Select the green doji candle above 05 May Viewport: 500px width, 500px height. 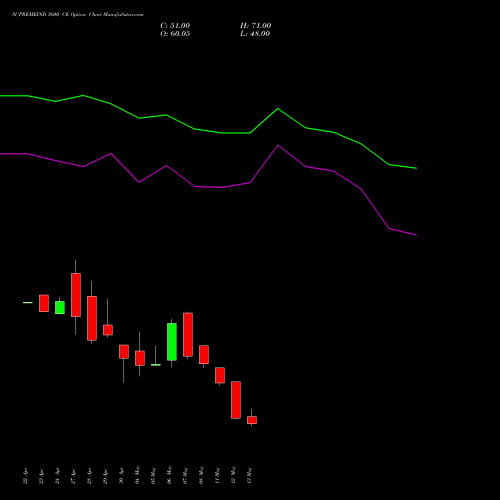[156, 365]
